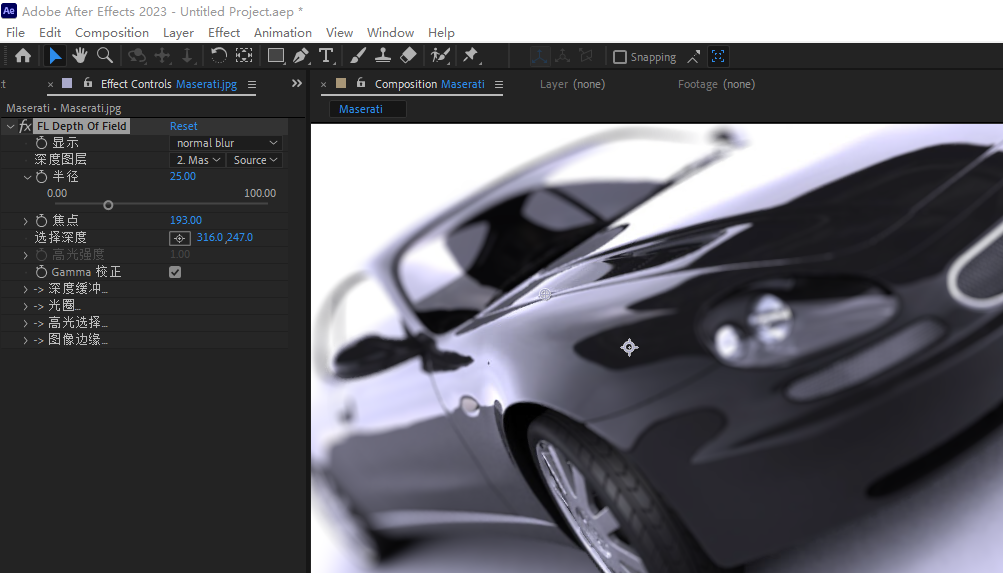Screen dimensions: 1003x573
Task: Click the fx icon of FL Depth Of Field
Action: tap(25, 126)
